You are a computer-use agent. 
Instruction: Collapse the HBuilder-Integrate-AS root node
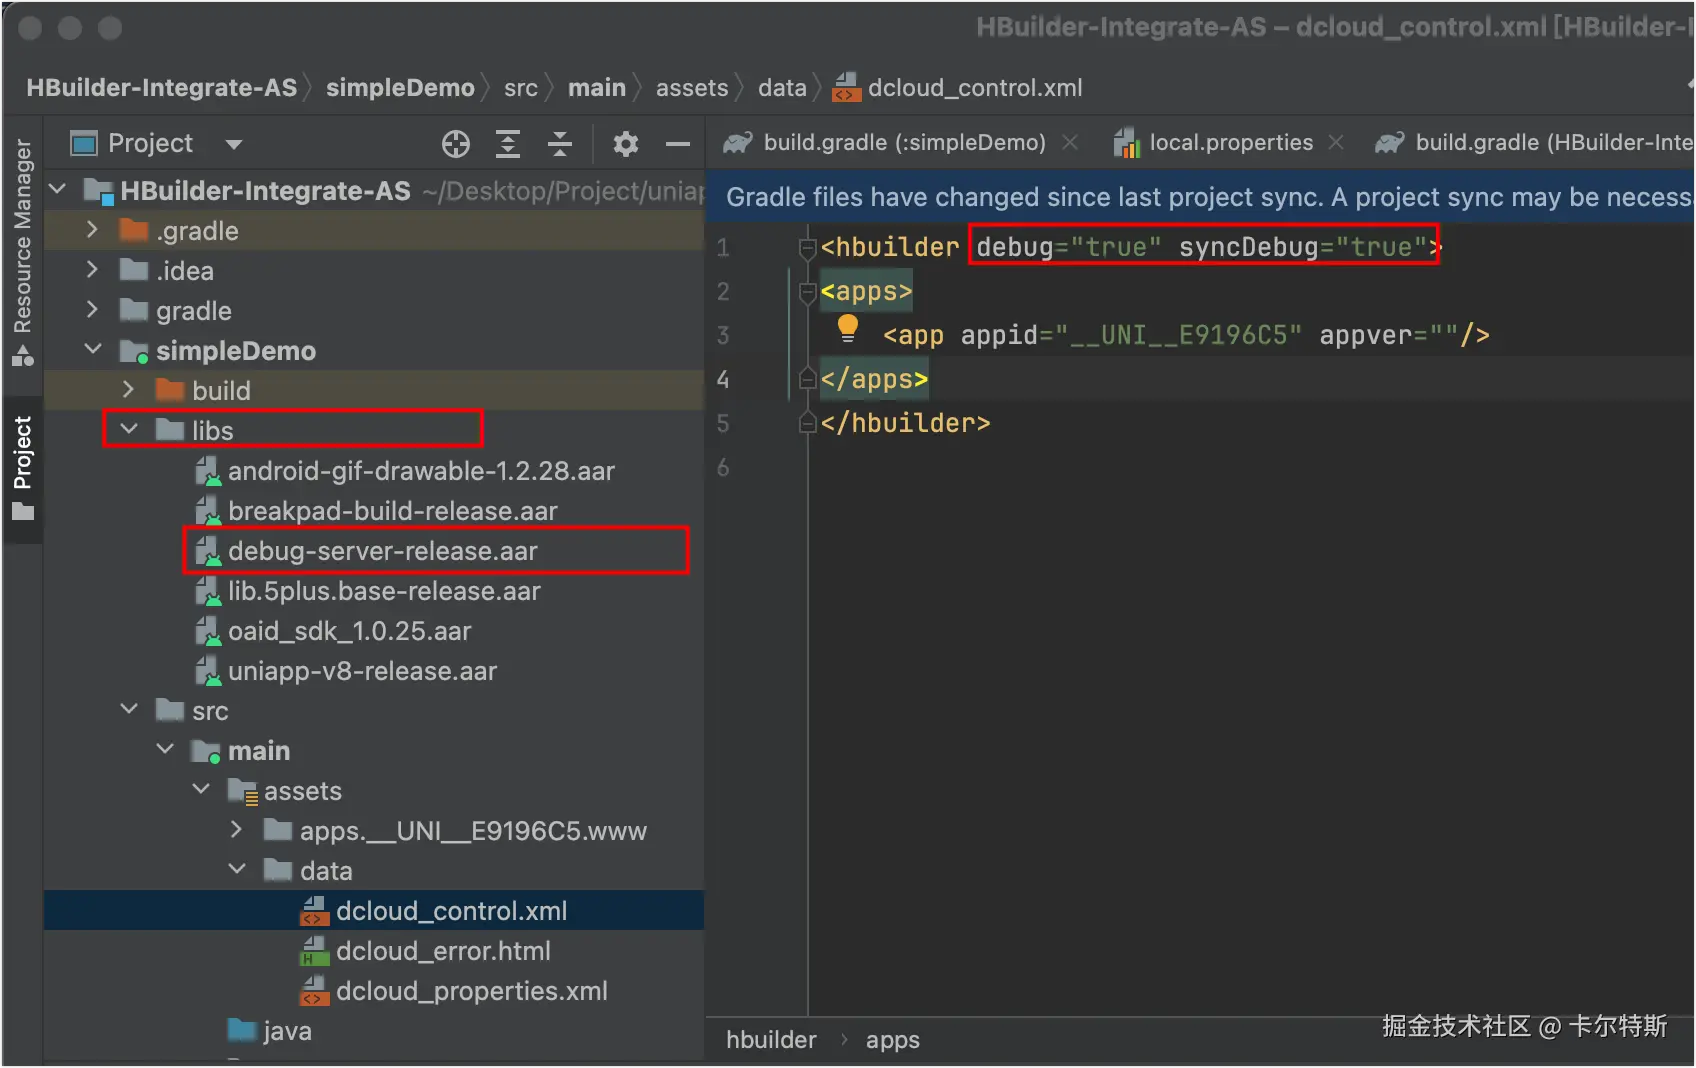click(x=58, y=190)
